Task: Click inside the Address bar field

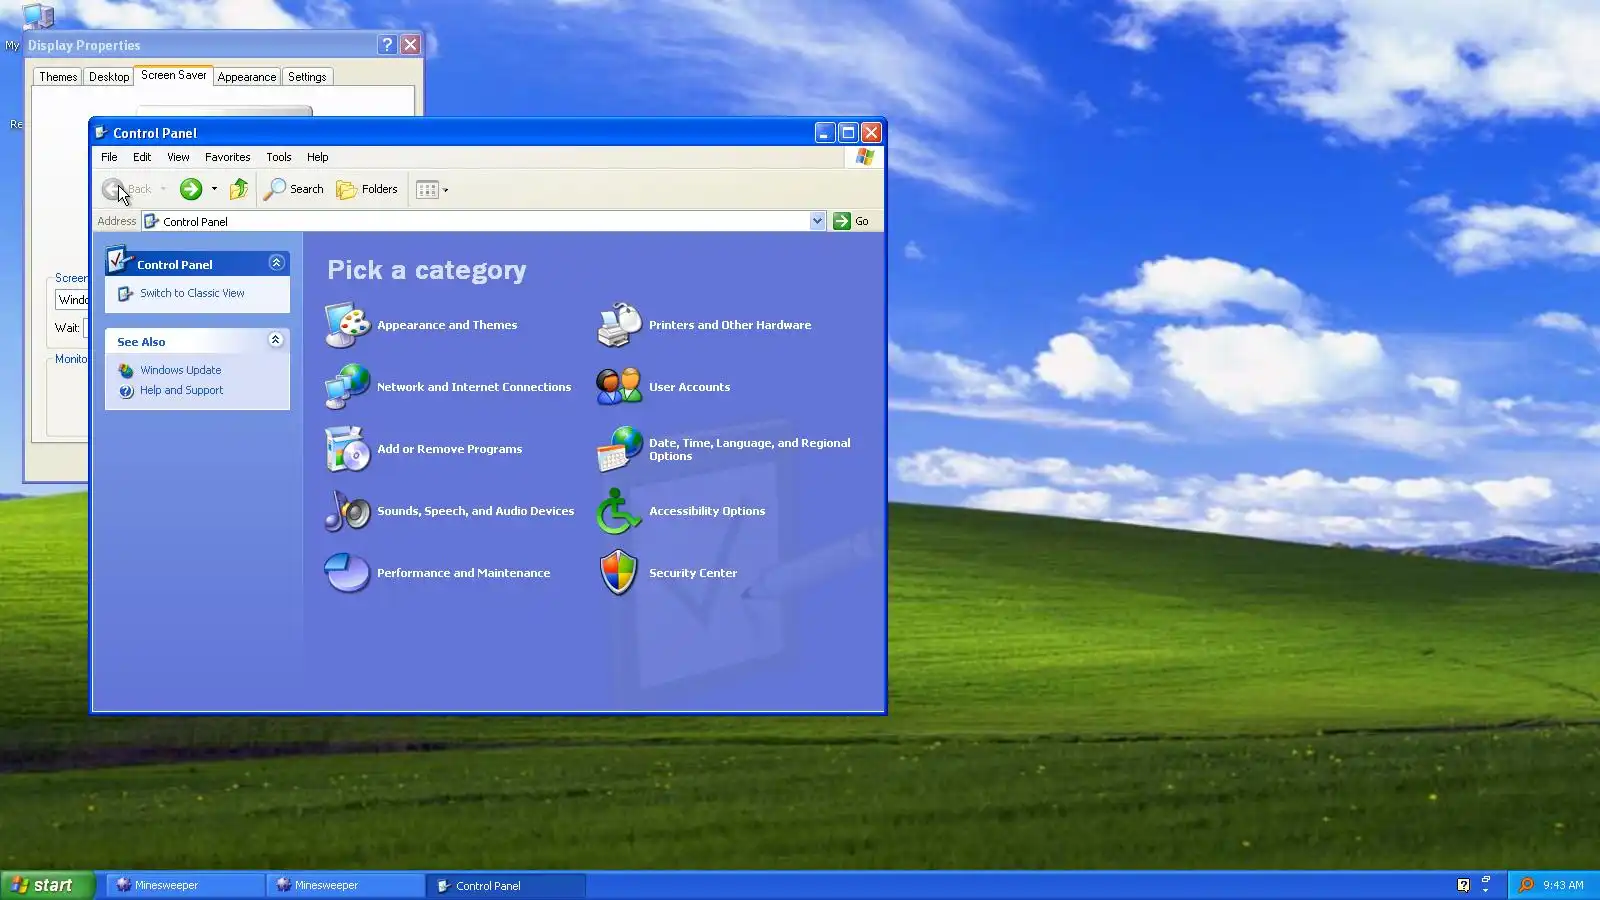Action: pyautogui.click(x=484, y=221)
